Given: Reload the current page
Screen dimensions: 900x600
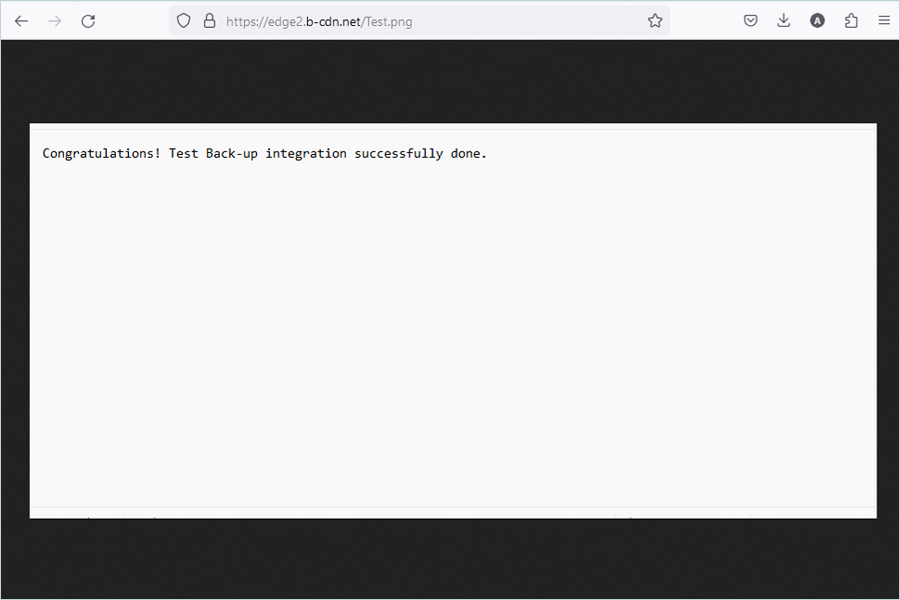Looking at the screenshot, I should [88, 21].
